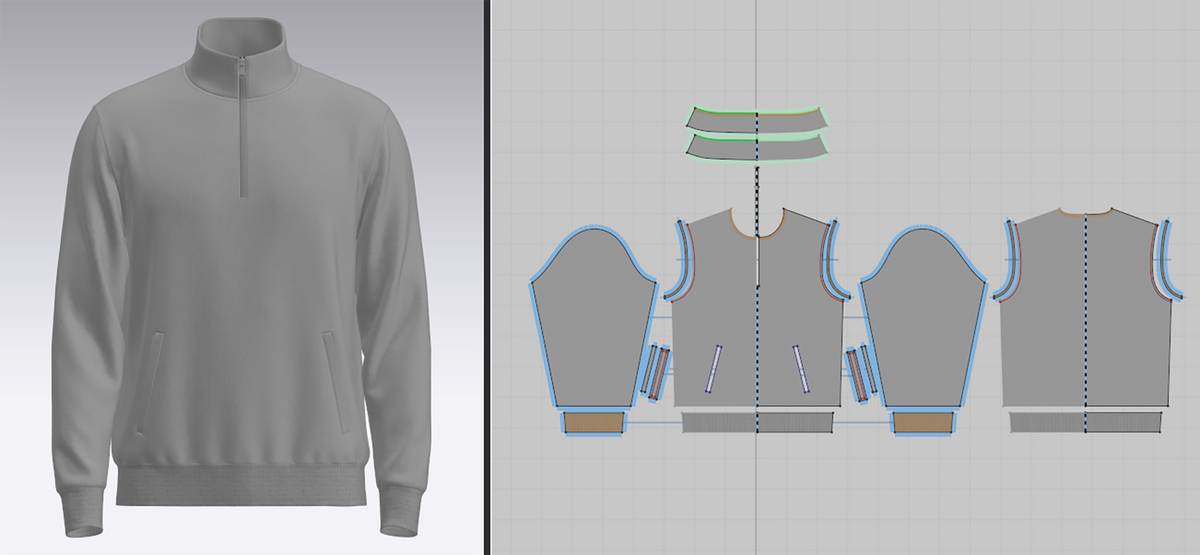
Task: Select the right pocket welt on front bodice pattern
Action: tap(803, 368)
